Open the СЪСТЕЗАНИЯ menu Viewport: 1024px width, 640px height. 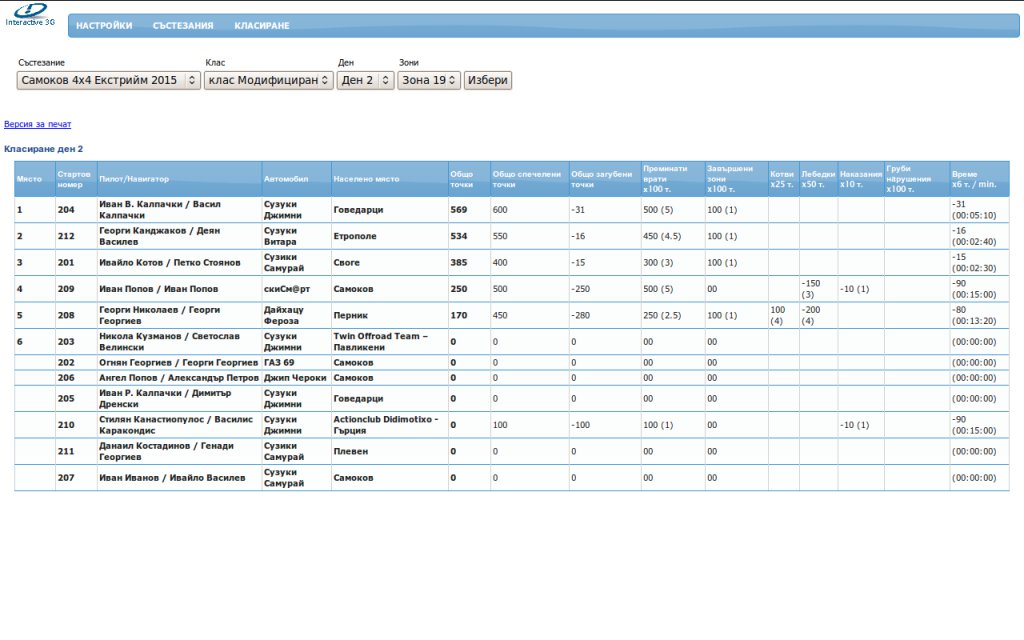[x=183, y=26]
